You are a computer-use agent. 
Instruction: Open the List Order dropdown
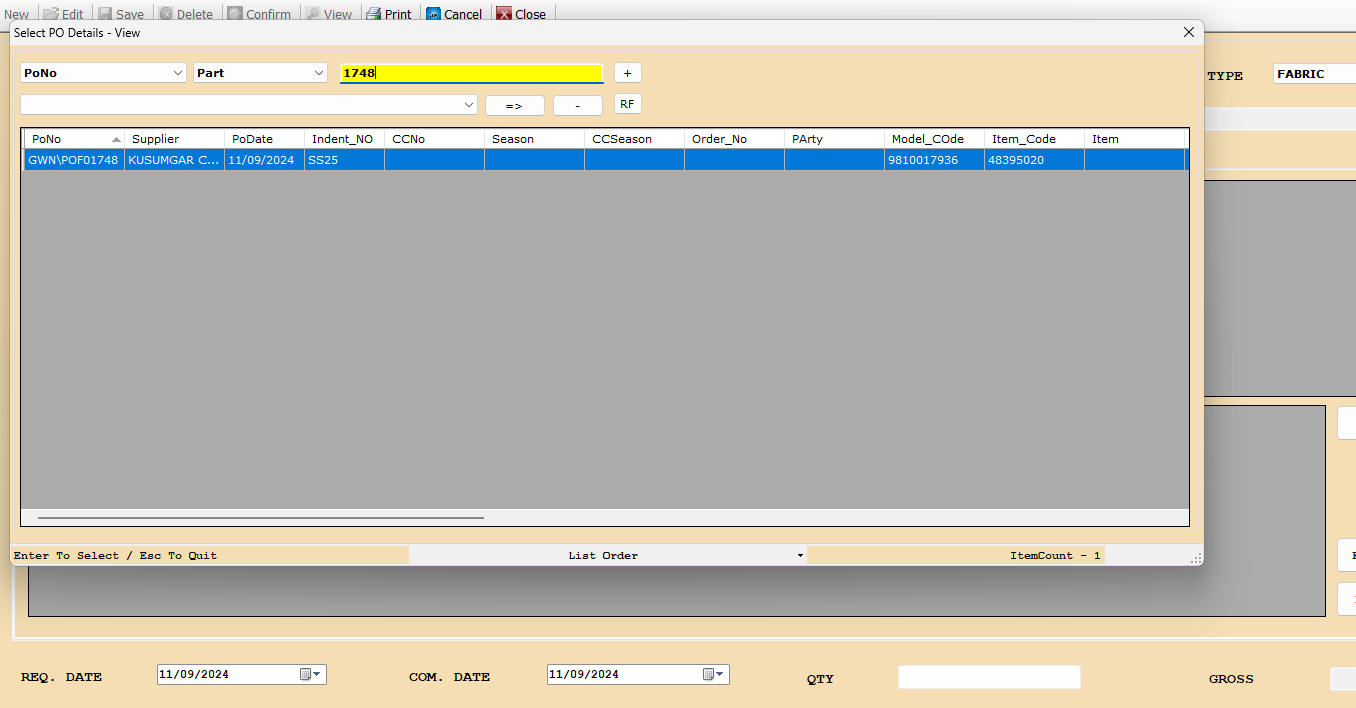pos(800,556)
